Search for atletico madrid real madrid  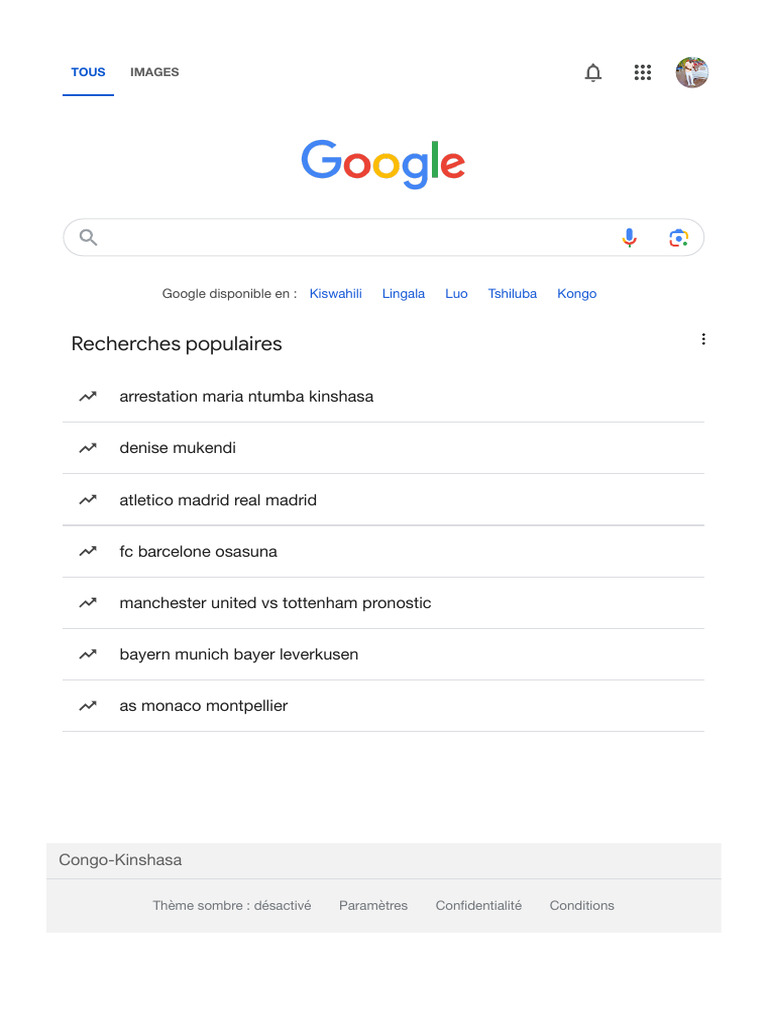pos(218,500)
